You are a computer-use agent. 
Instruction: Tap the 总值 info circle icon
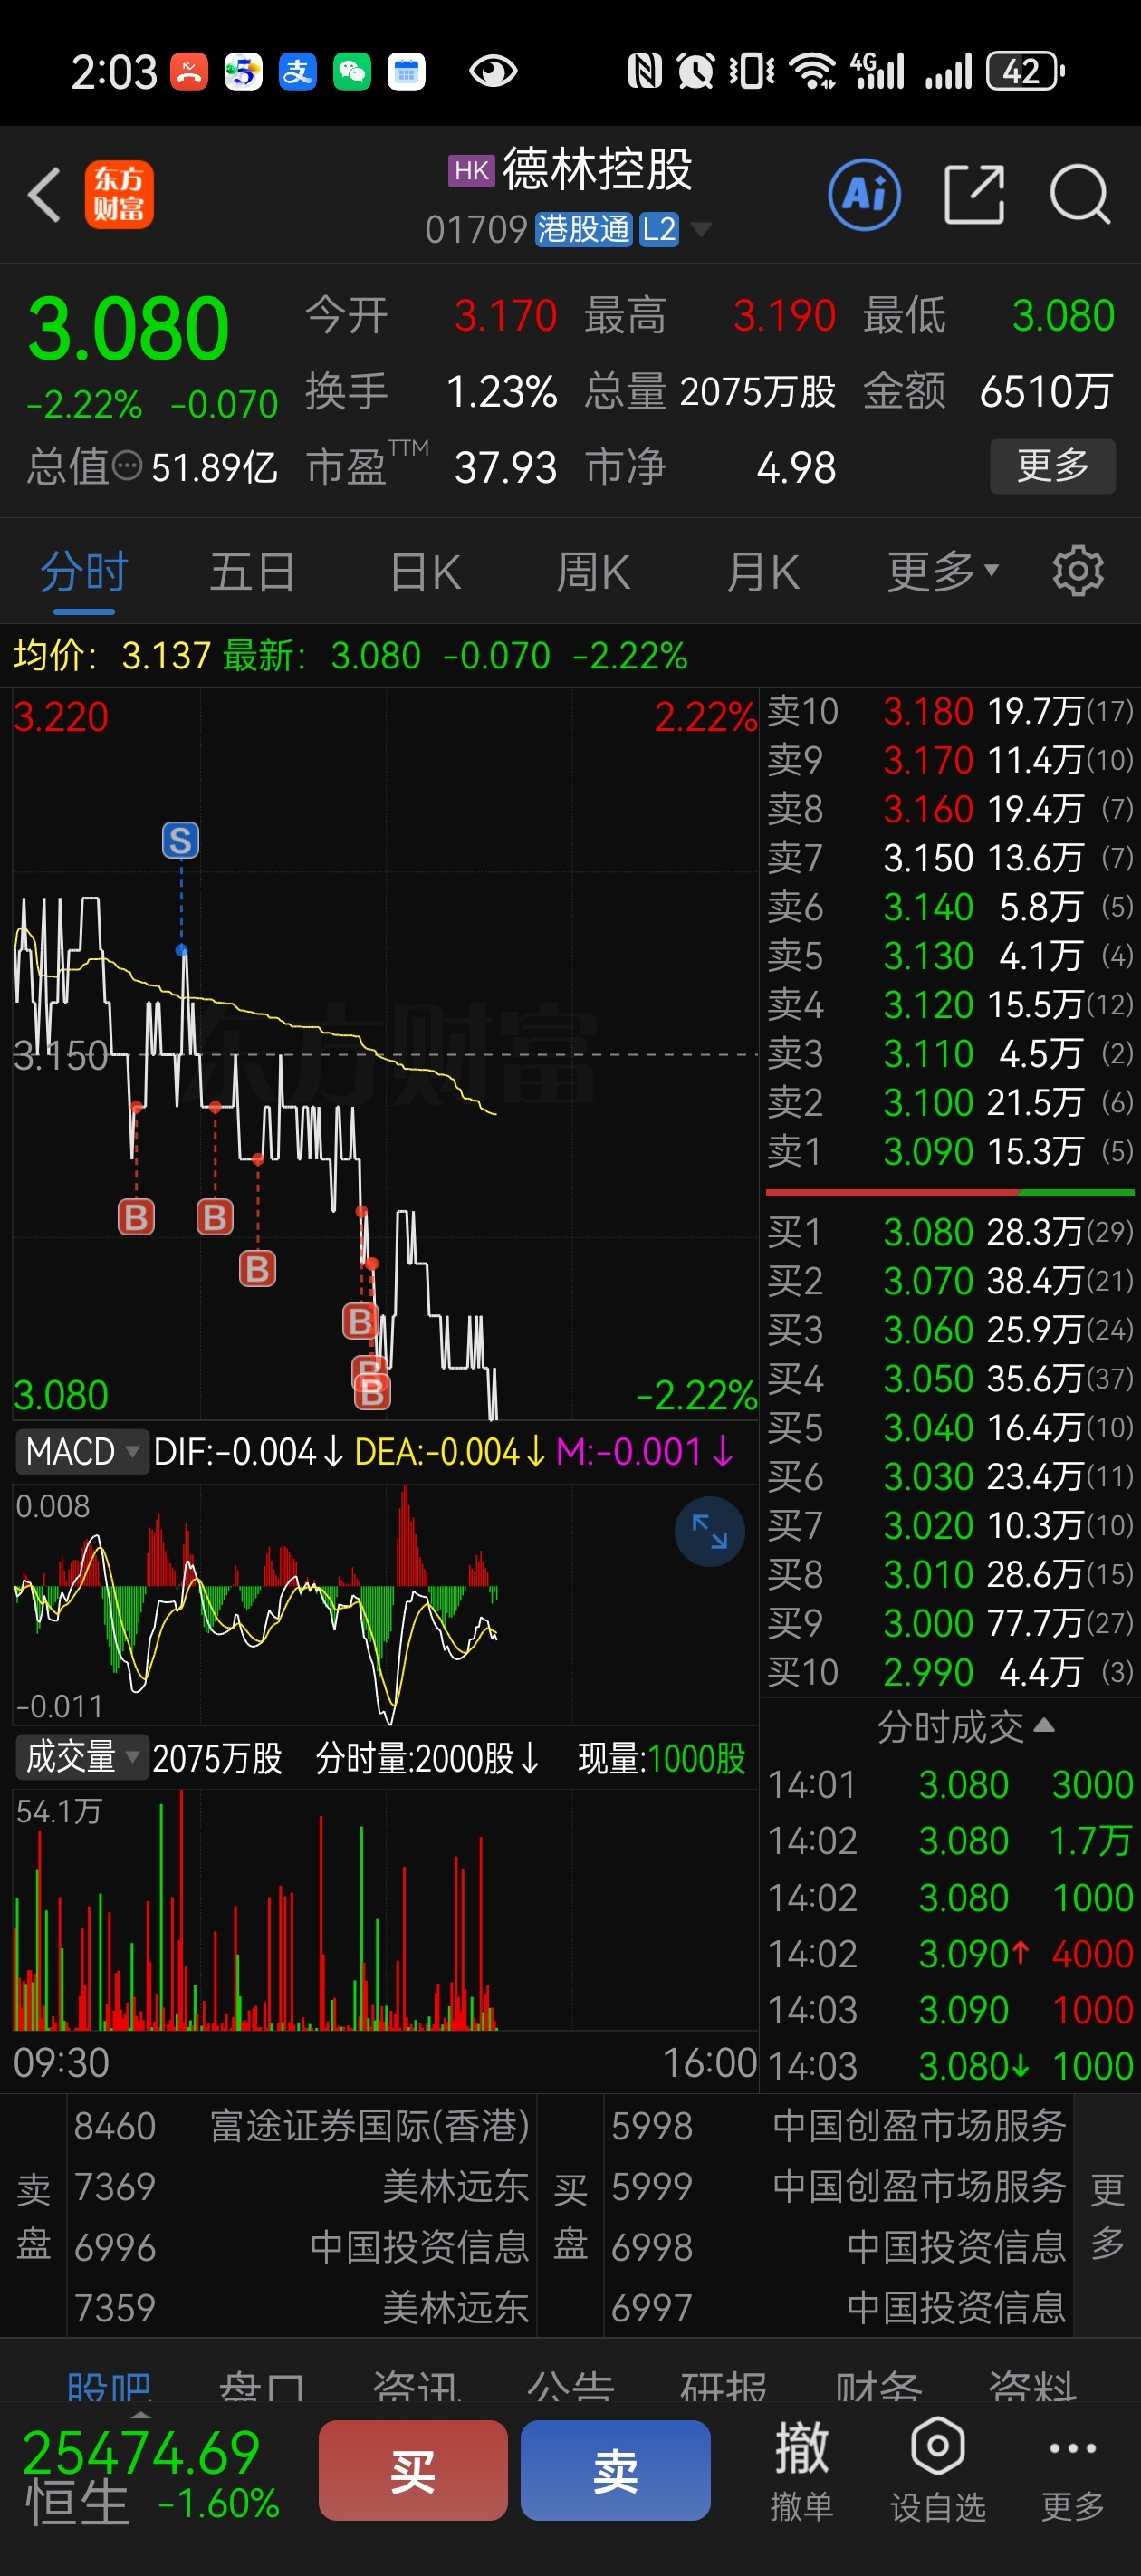click(x=127, y=466)
